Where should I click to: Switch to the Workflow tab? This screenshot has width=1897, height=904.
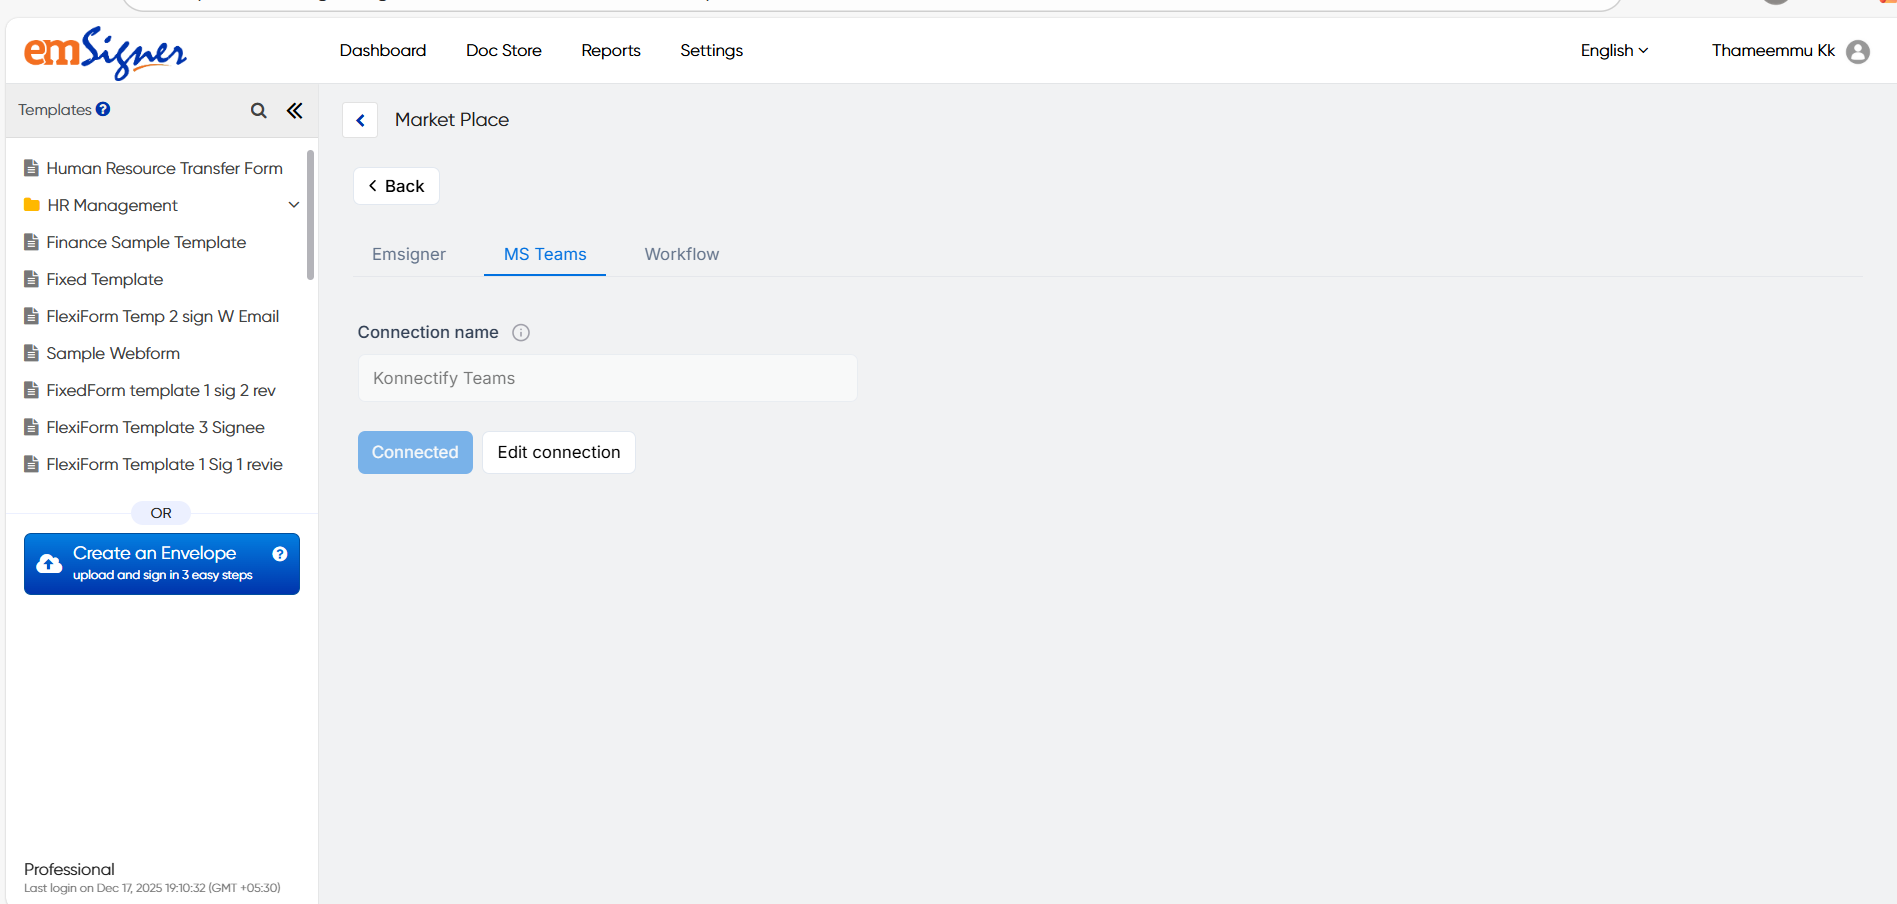tap(681, 255)
